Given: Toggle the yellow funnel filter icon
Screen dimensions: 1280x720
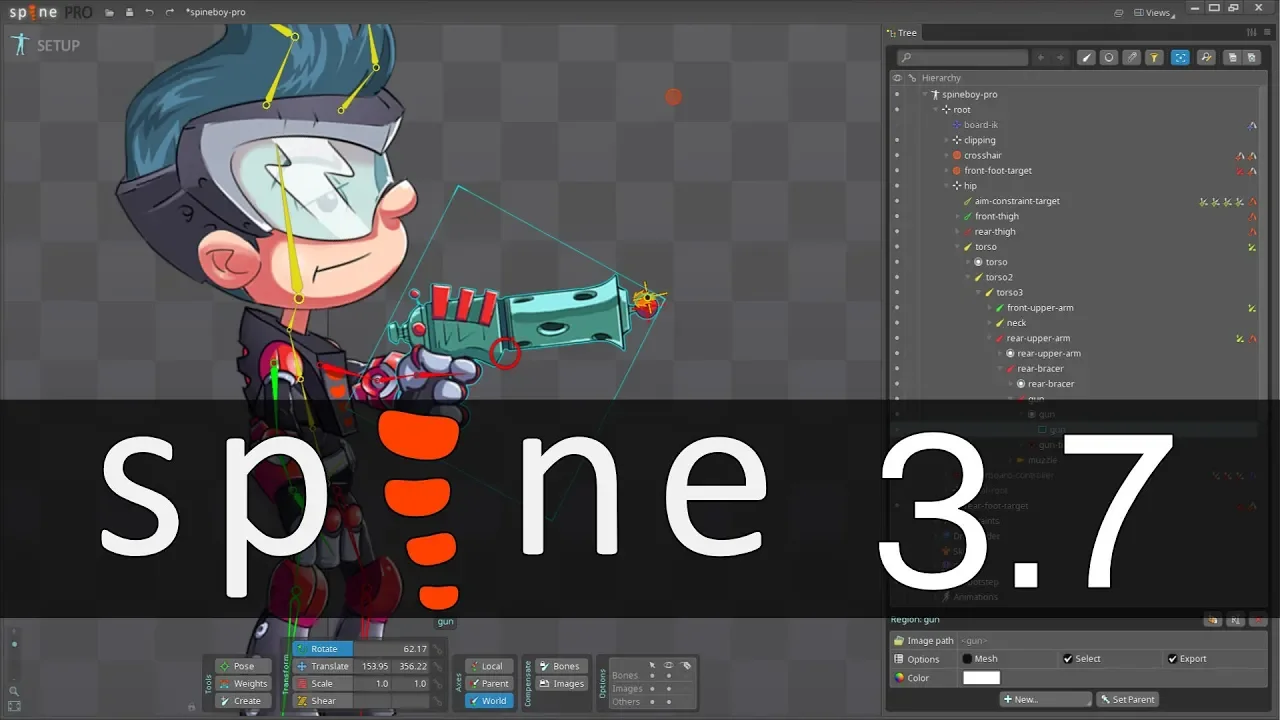Looking at the screenshot, I should coord(1154,58).
